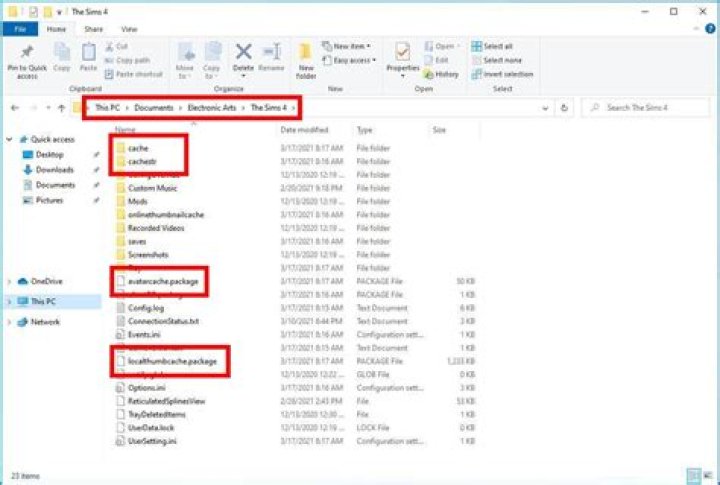Sort by the Size column header
720x485 pixels.
pos(439,130)
